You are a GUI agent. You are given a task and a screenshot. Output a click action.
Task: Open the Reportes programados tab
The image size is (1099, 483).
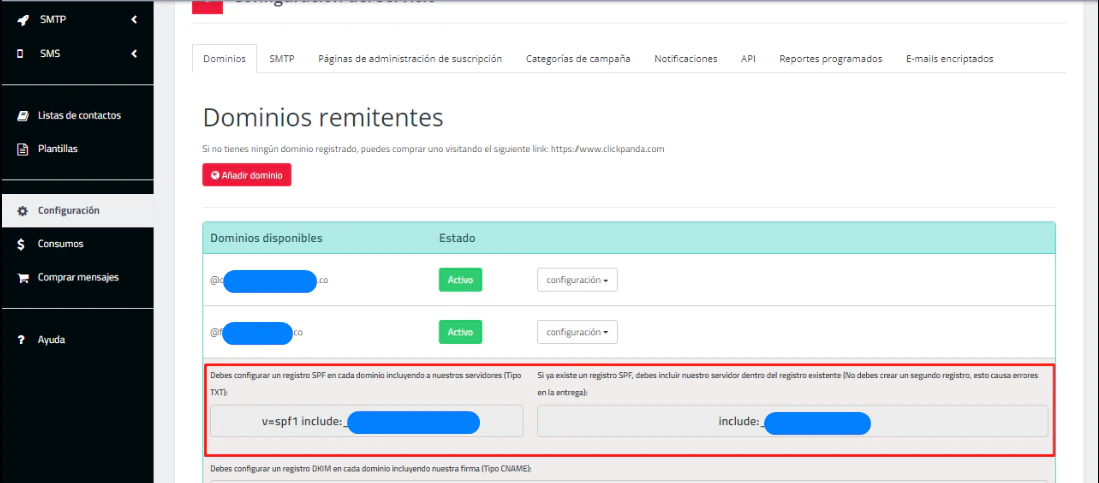click(x=831, y=59)
